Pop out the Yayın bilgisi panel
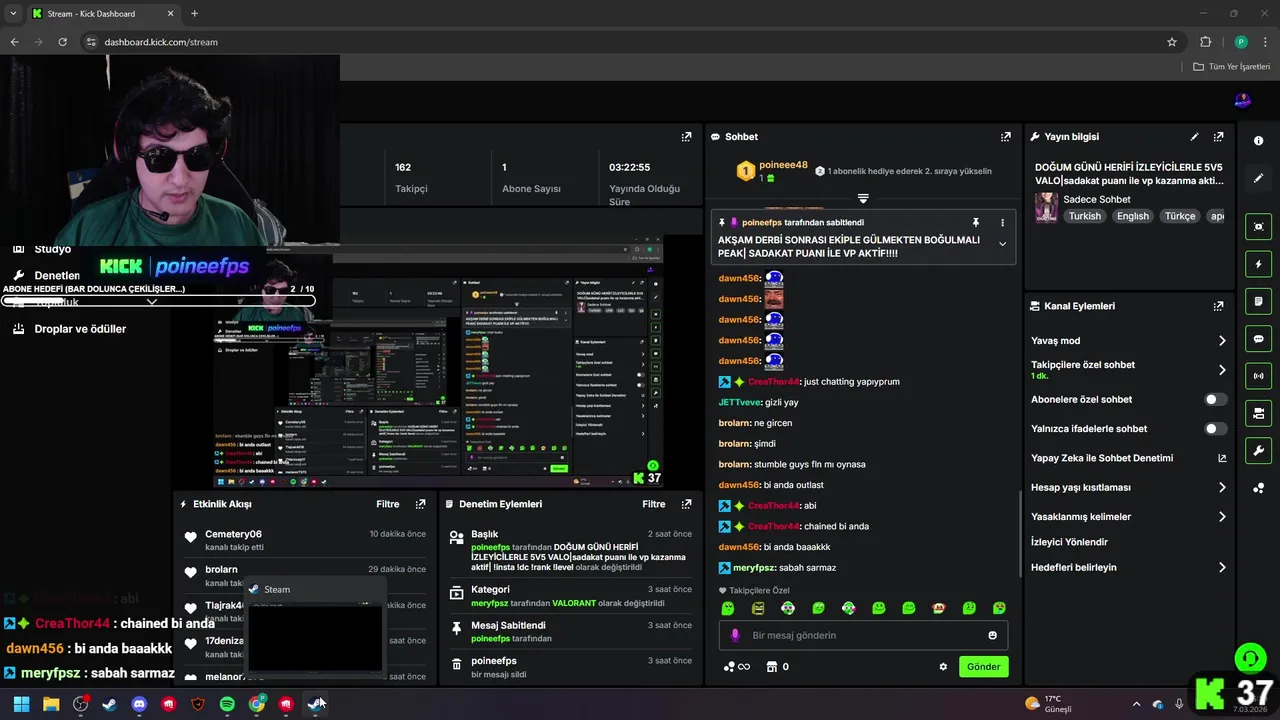 pyautogui.click(x=1218, y=137)
